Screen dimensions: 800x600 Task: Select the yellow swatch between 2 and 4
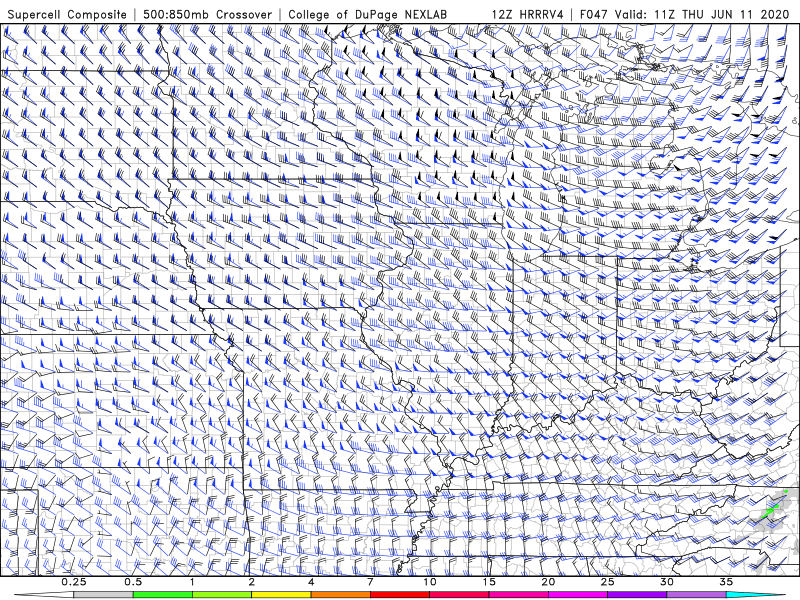click(281, 595)
